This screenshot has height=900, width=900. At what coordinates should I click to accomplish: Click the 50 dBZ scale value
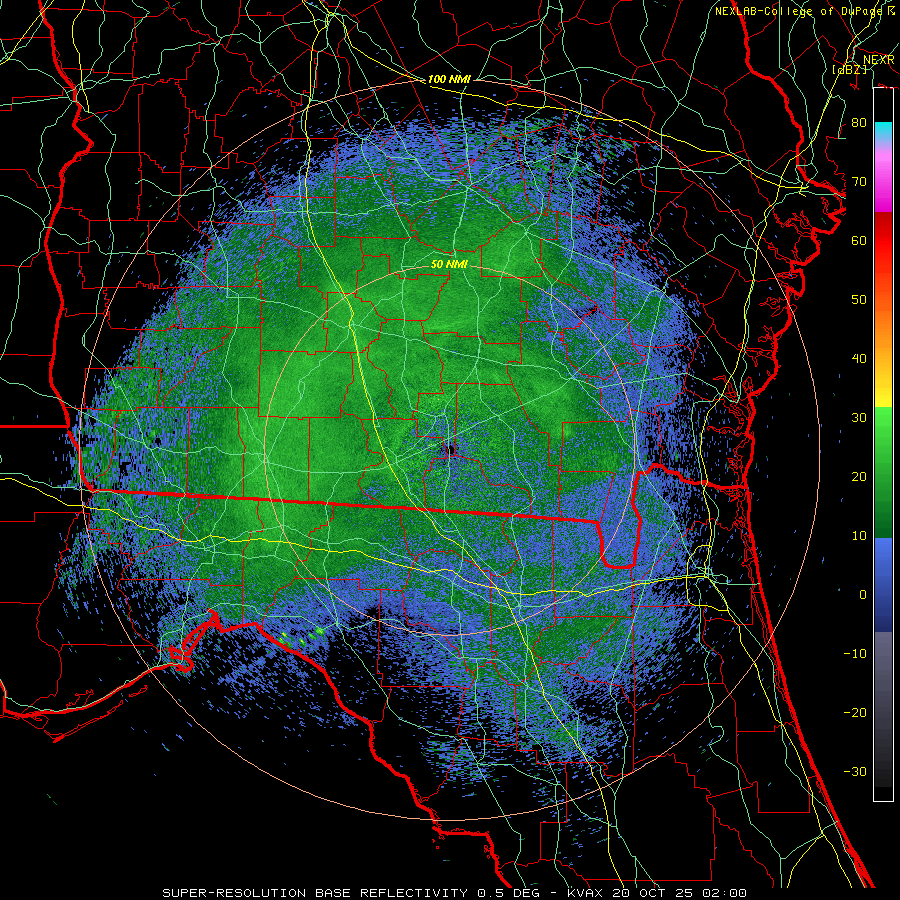[859, 300]
